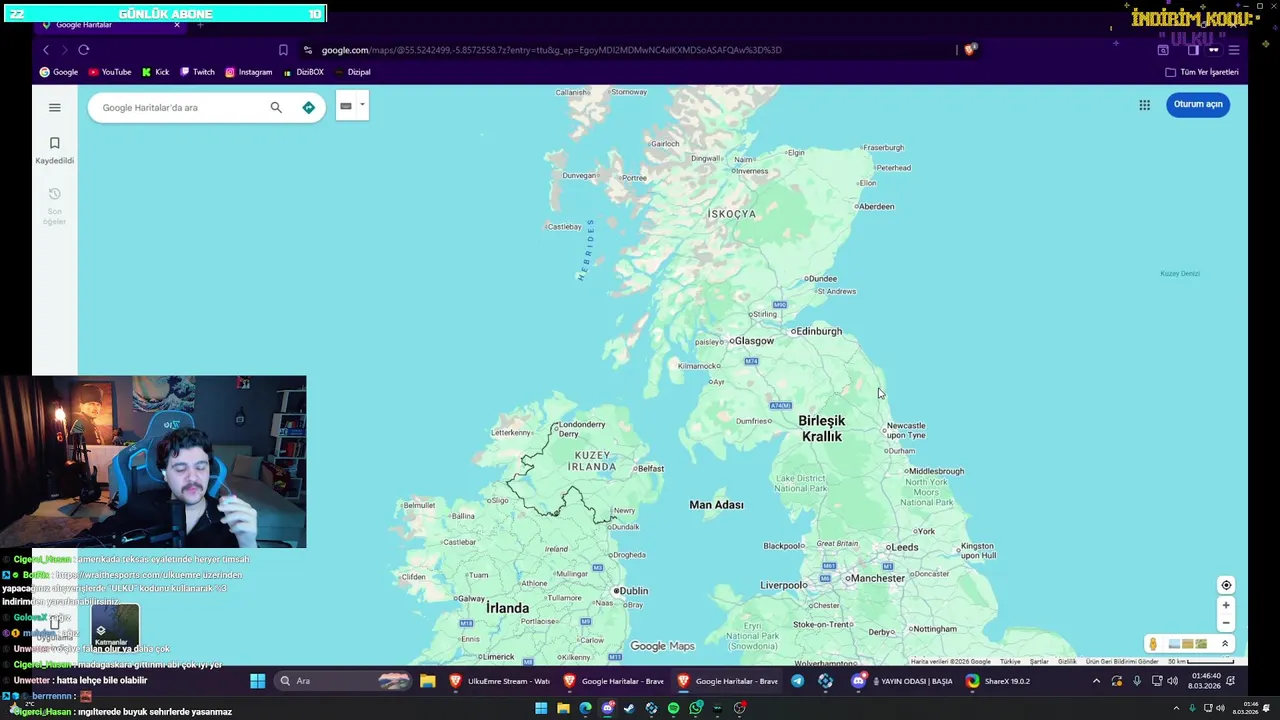Open the Son öğeler recents icon
Screen dimensions: 1280x720
(55, 205)
